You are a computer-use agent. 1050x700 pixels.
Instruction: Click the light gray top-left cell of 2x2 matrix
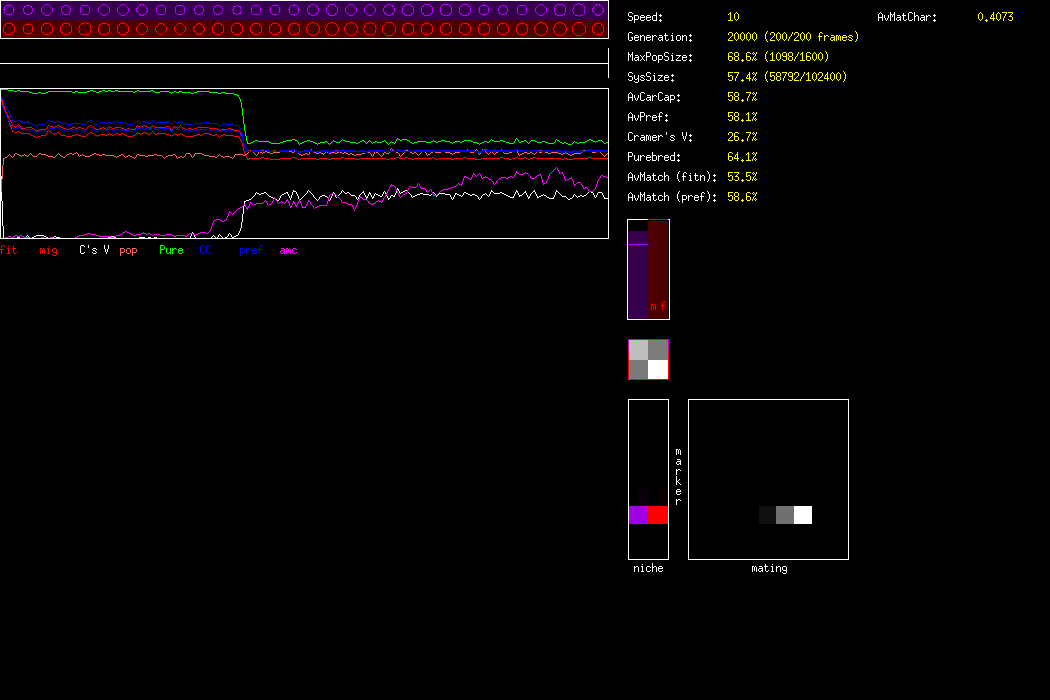point(639,350)
